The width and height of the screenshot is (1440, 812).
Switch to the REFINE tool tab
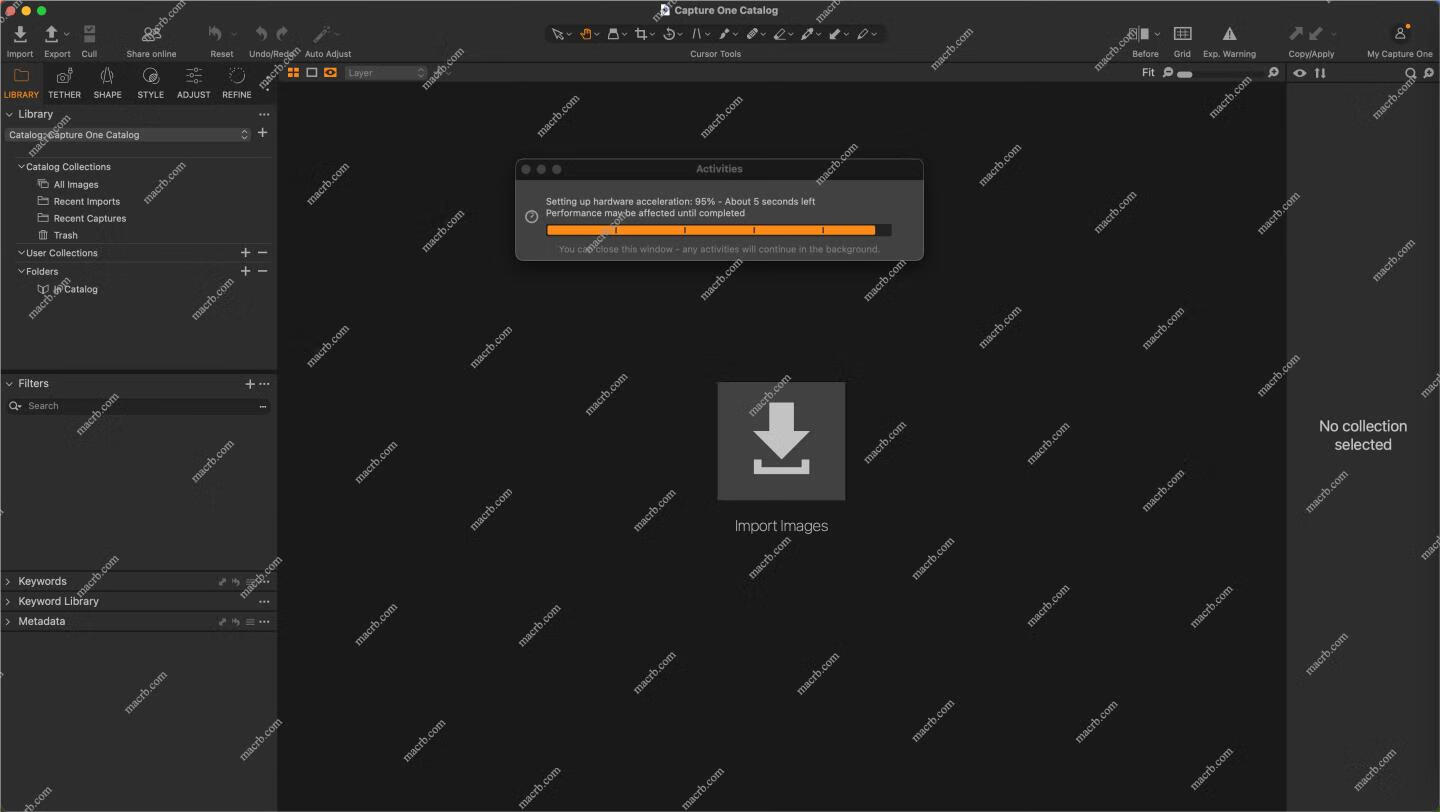point(237,83)
